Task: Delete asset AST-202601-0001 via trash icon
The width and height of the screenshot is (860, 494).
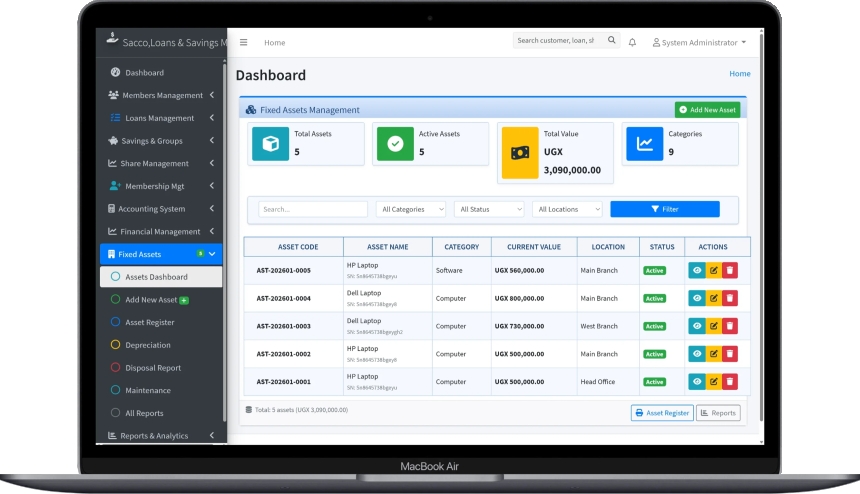Action: pos(730,381)
